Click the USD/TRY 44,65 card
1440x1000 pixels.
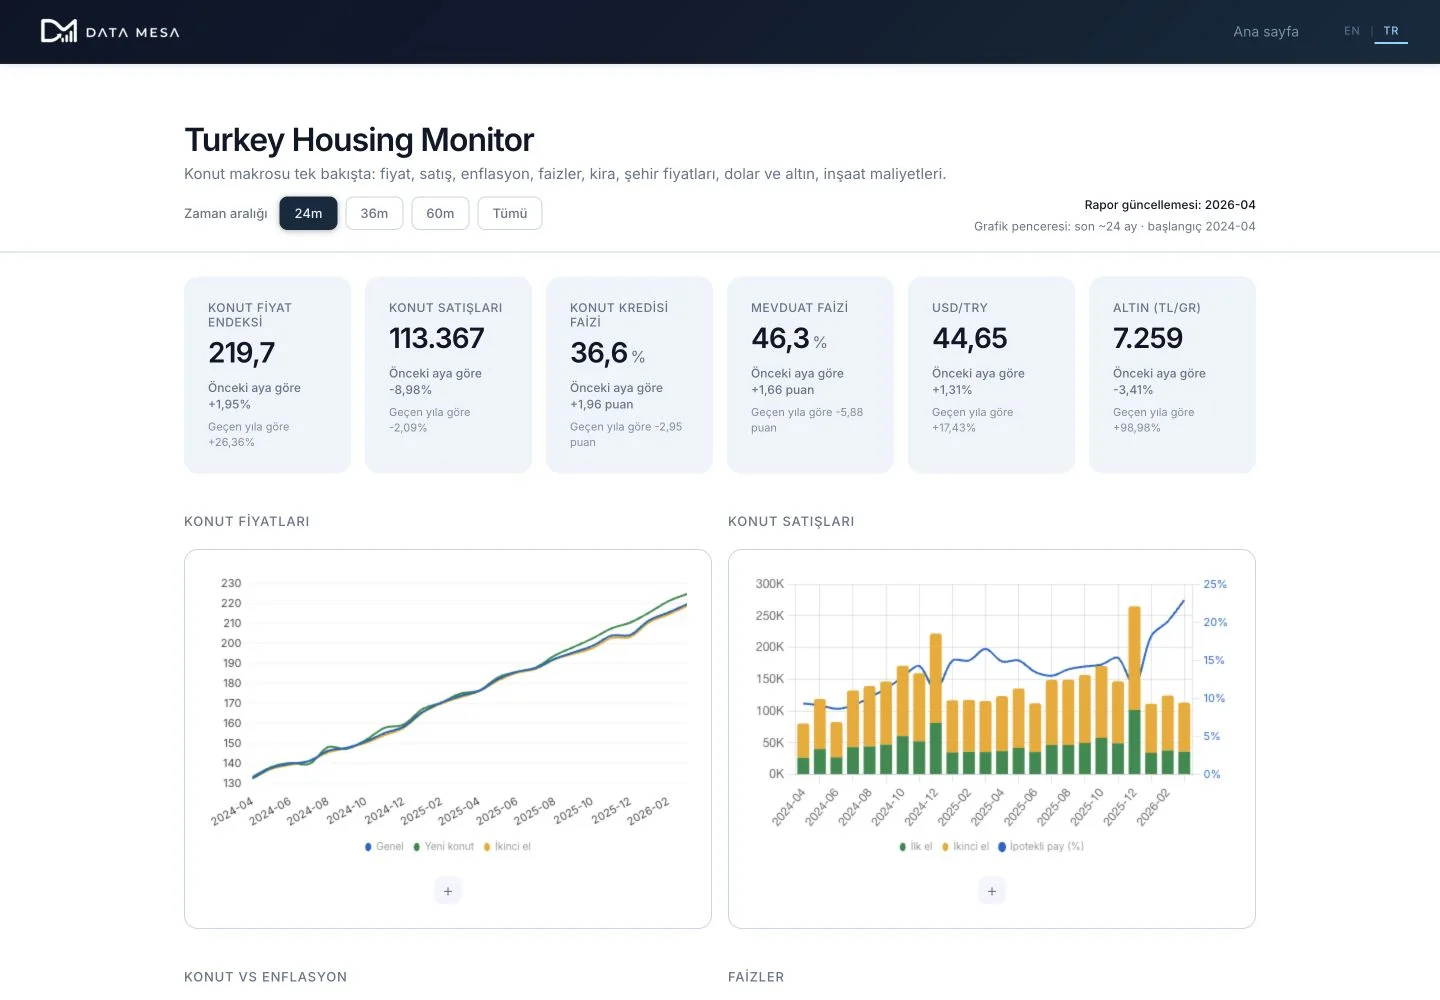coord(991,375)
